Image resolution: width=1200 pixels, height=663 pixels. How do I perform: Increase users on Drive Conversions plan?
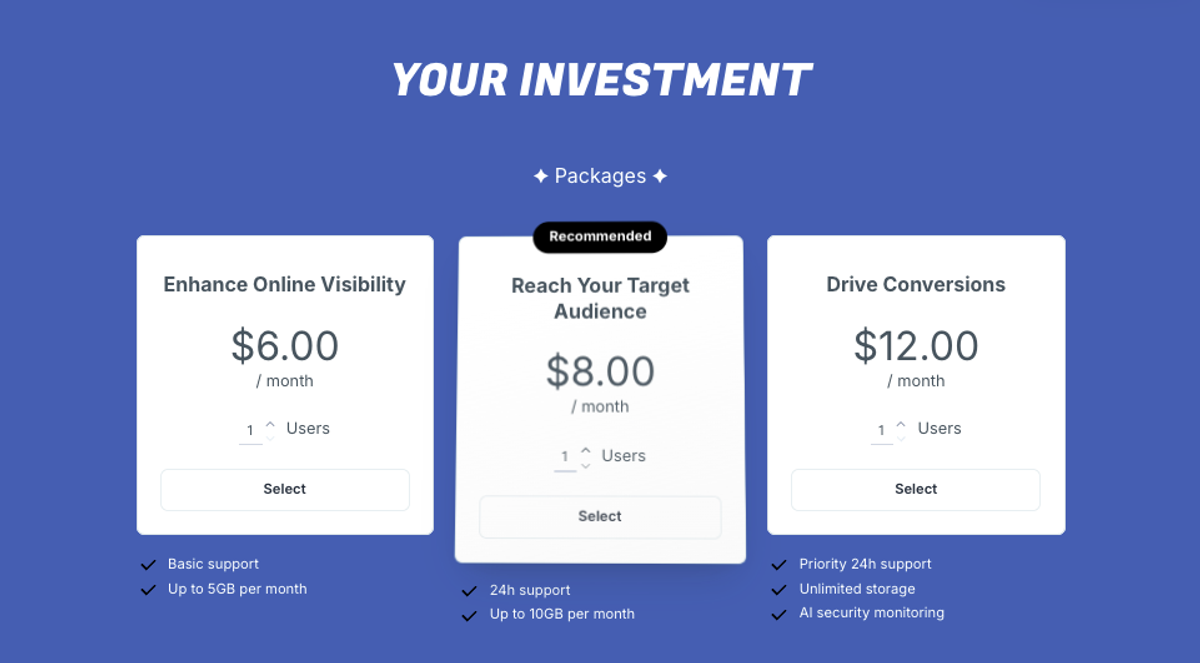901,424
